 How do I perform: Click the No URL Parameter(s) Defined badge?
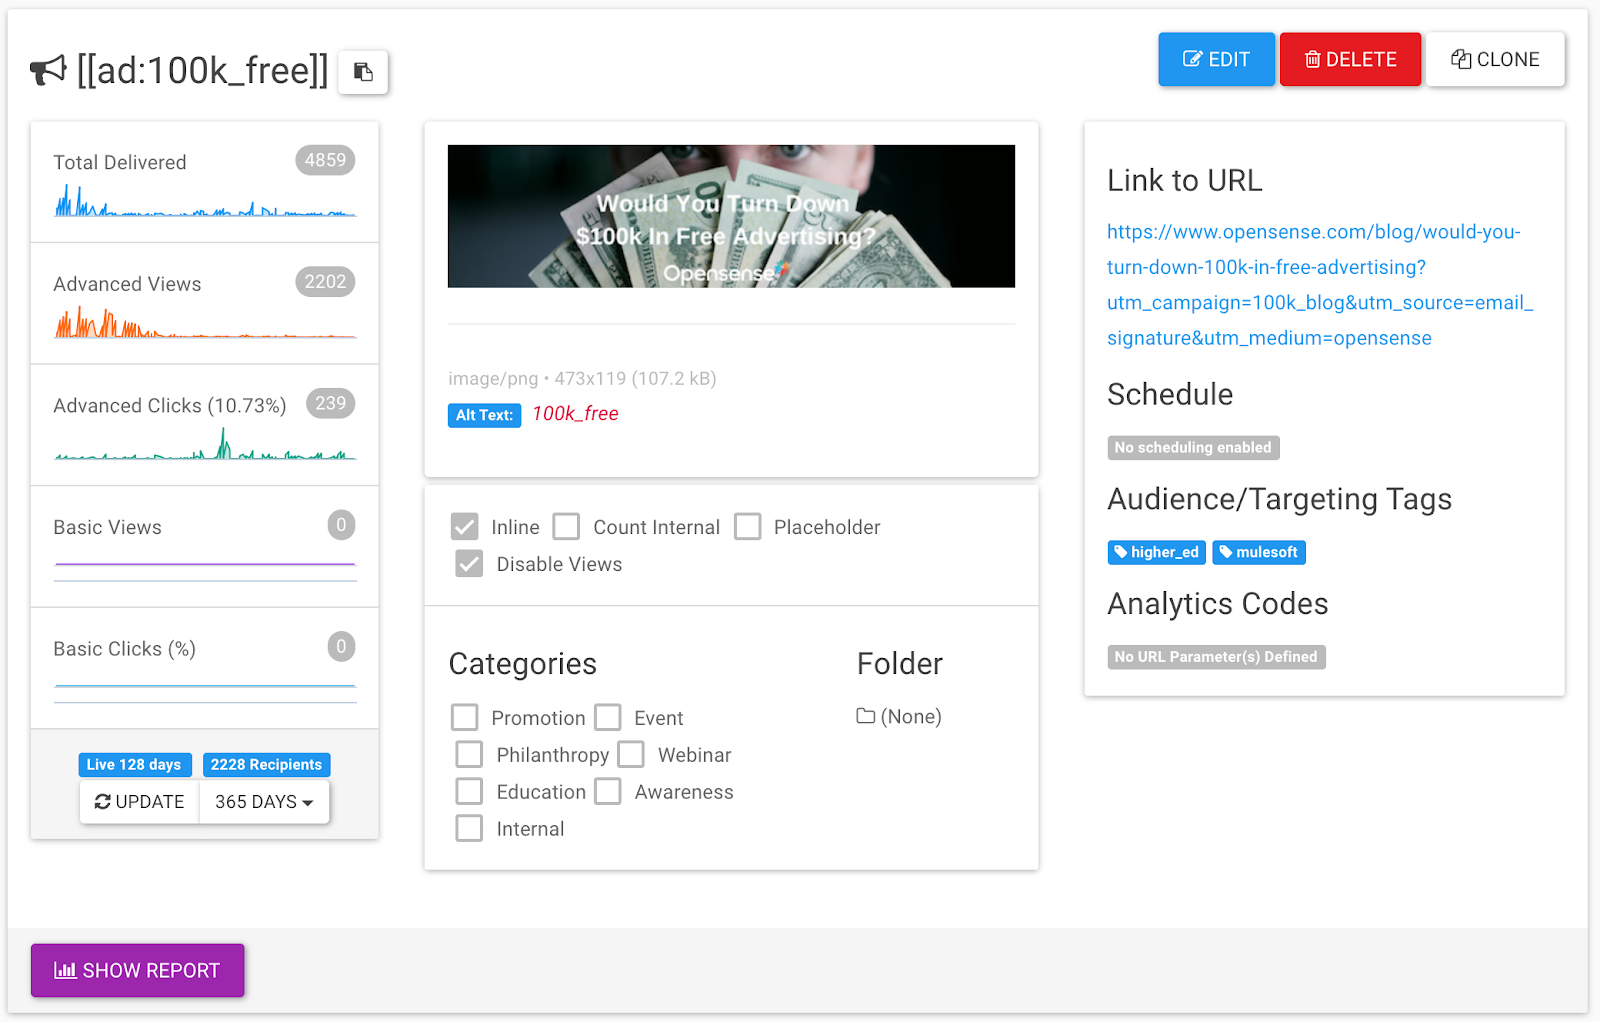point(1216,657)
